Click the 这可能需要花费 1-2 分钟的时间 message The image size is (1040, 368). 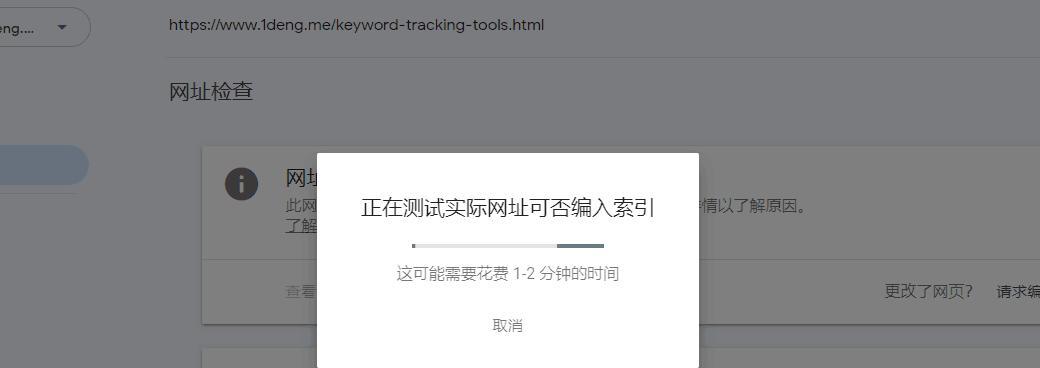[x=507, y=274]
